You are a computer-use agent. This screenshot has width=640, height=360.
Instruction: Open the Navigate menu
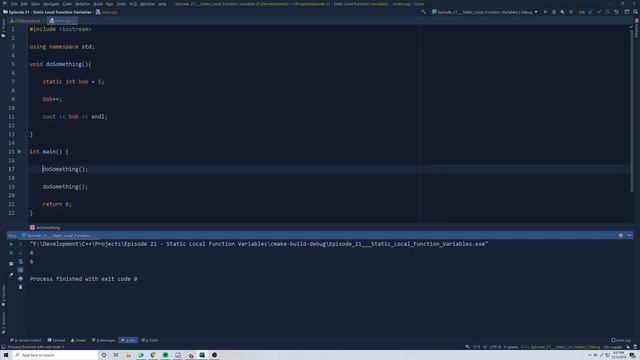(51, 4)
